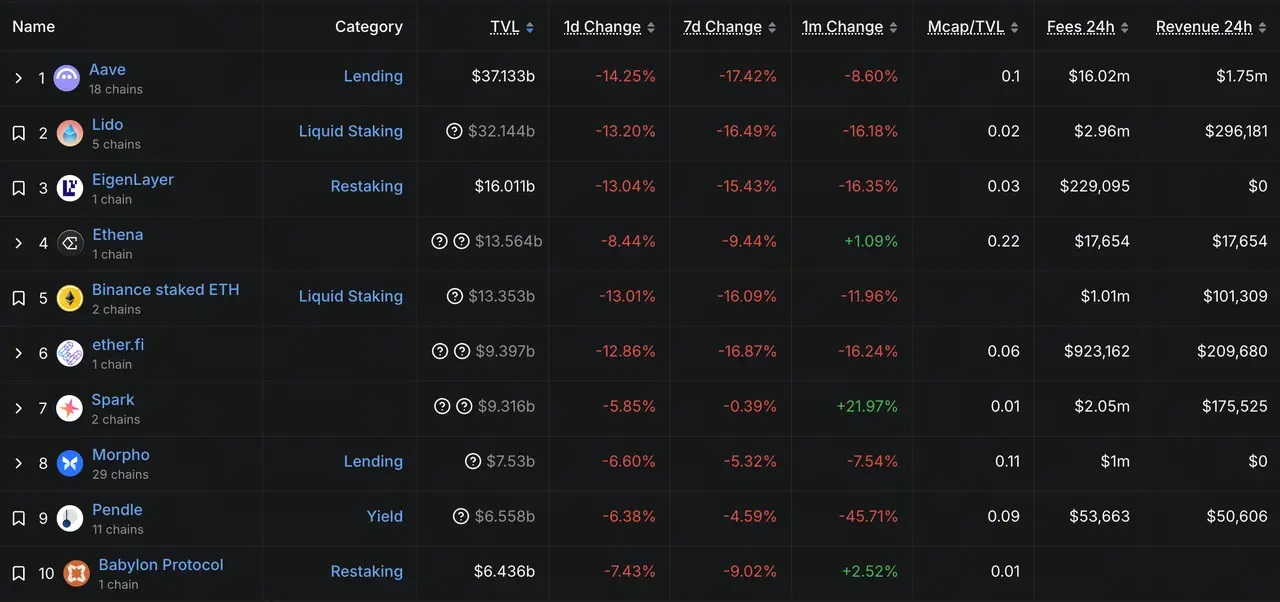Click the EigenLayer logo icon
This screenshot has height=602, width=1280.
tap(70, 188)
